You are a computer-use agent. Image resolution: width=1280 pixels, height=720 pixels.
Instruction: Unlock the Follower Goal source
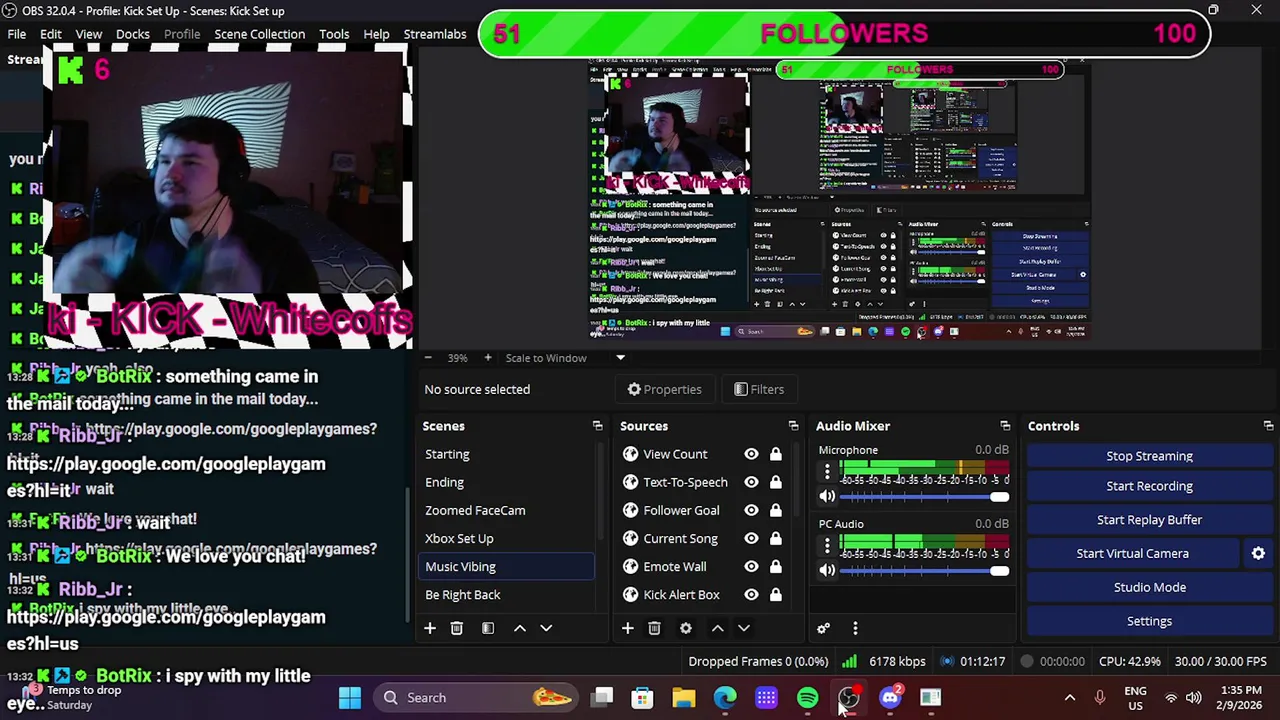coord(775,510)
